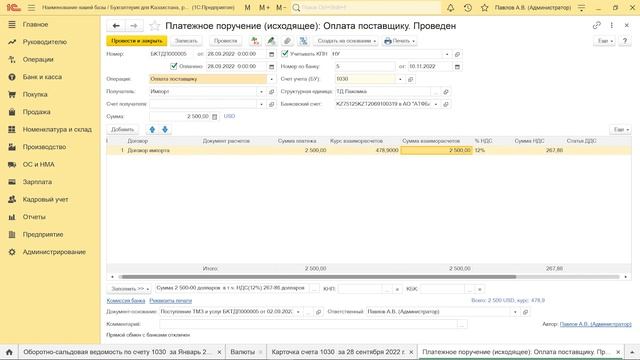The width and height of the screenshot is (640, 360).
Task: Open Заполнить dropdown button
Action: pyautogui.click(x=129, y=289)
